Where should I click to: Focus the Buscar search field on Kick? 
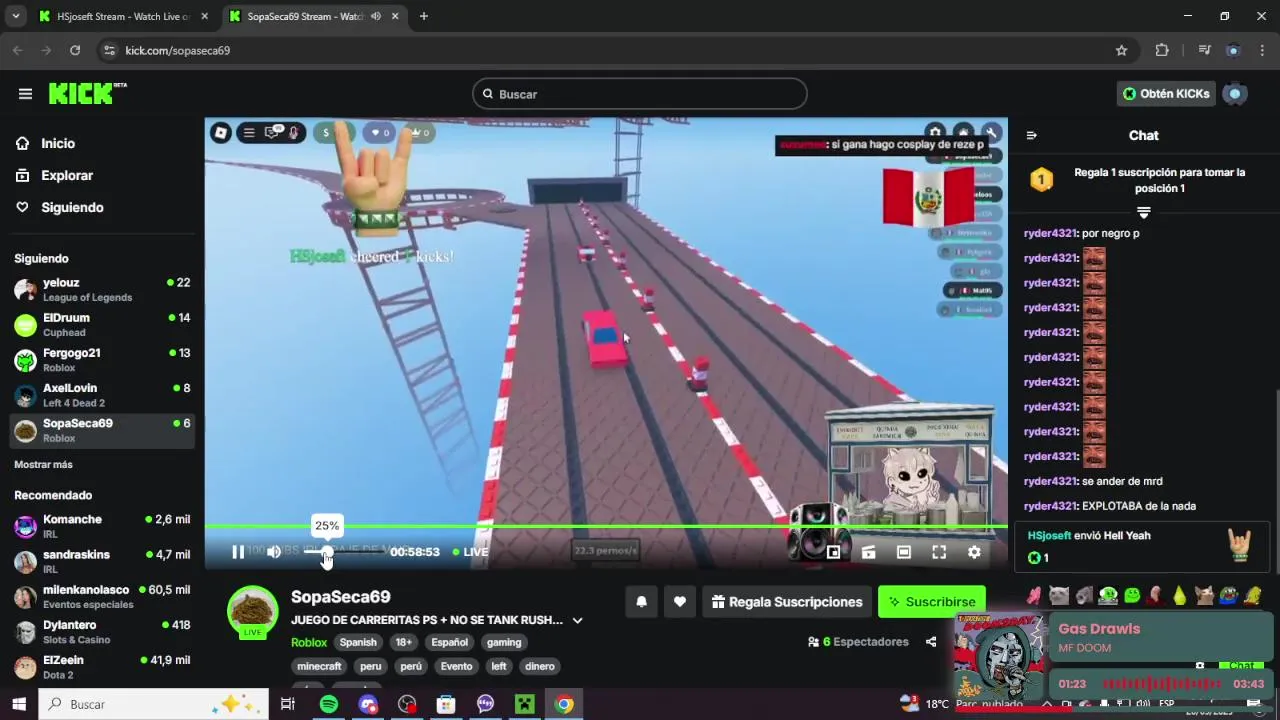(640, 94)
